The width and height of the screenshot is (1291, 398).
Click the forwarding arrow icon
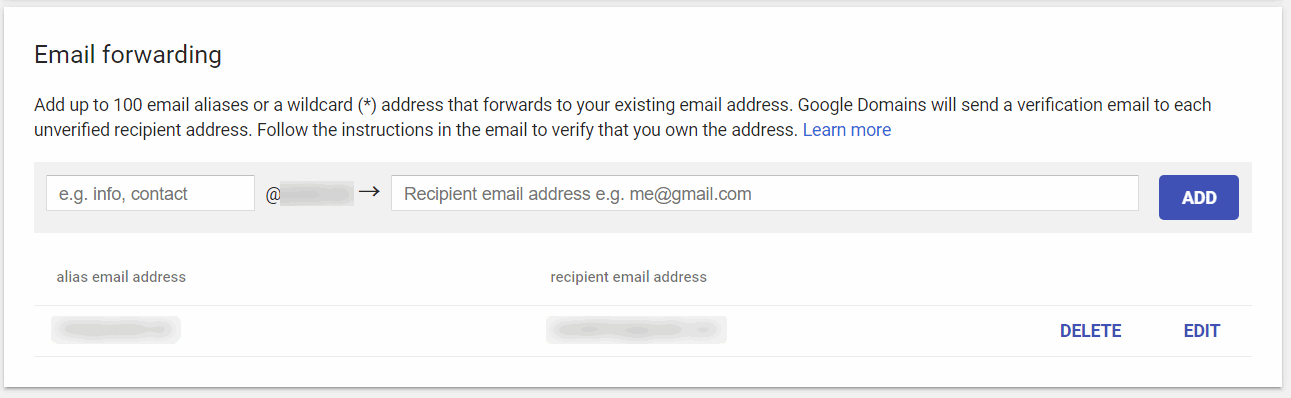coord(369,192)
